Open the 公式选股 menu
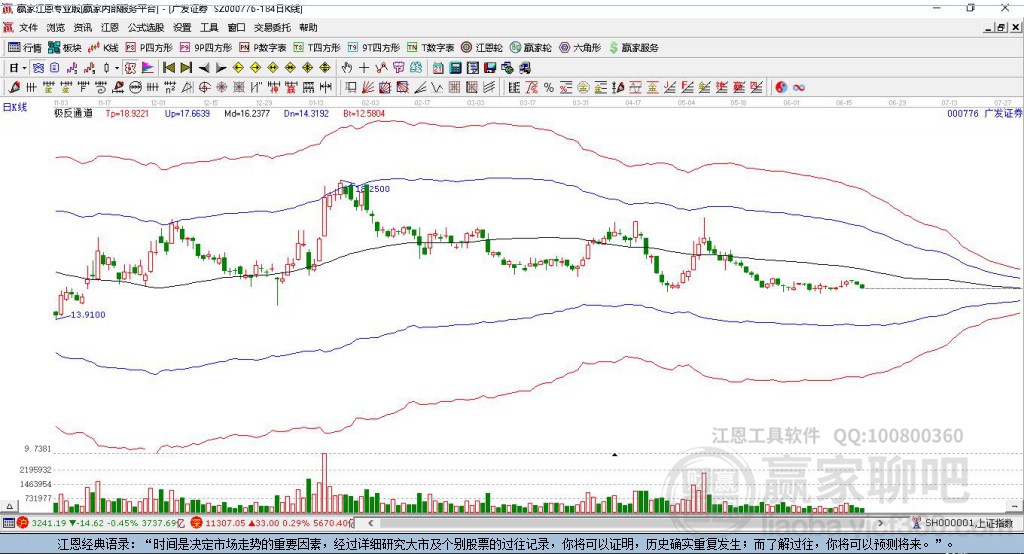 (146, 27)
